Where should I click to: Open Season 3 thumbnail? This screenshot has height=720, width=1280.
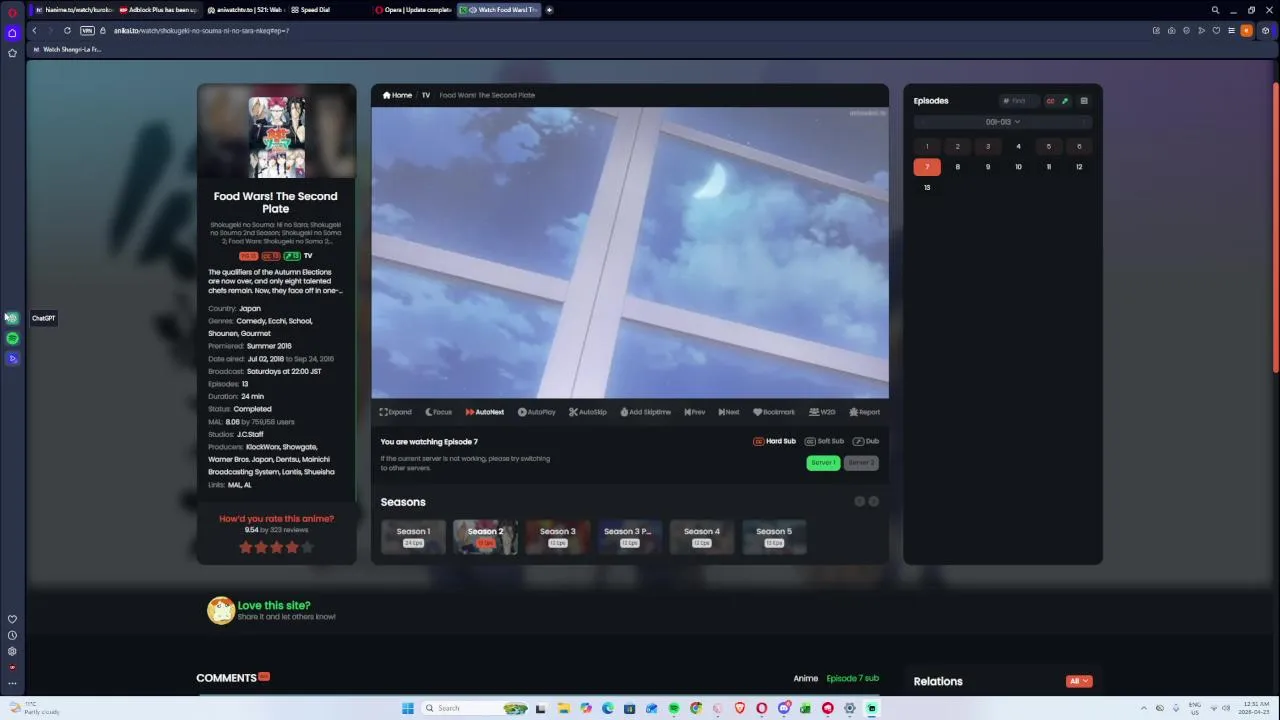pyautogui.click(x=557, y=537)
